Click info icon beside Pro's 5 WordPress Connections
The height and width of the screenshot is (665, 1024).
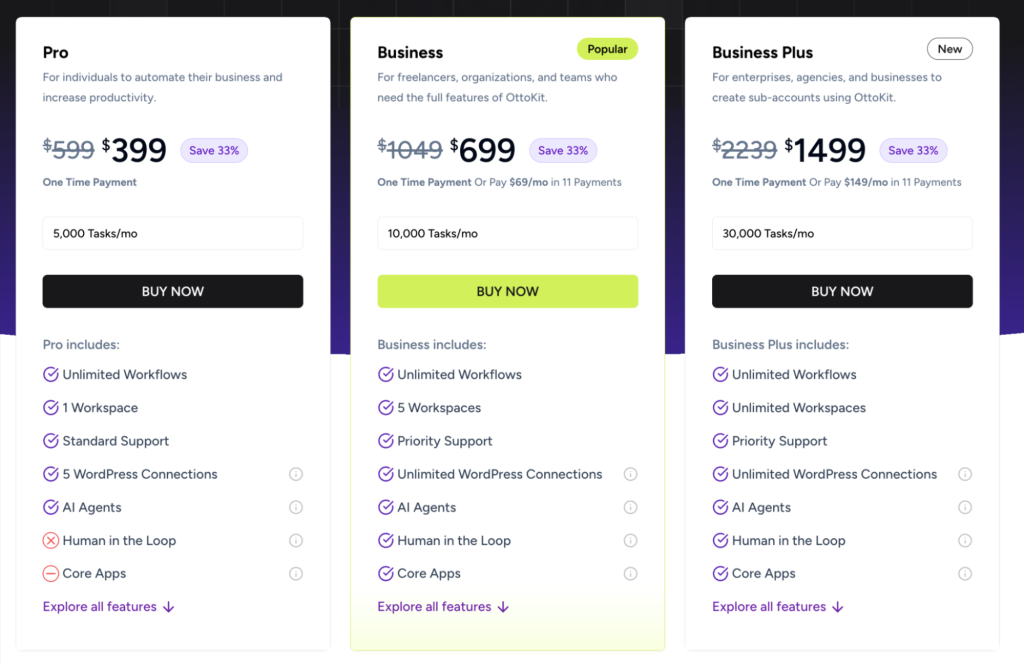pyautogui.click(x=296, y=474)
